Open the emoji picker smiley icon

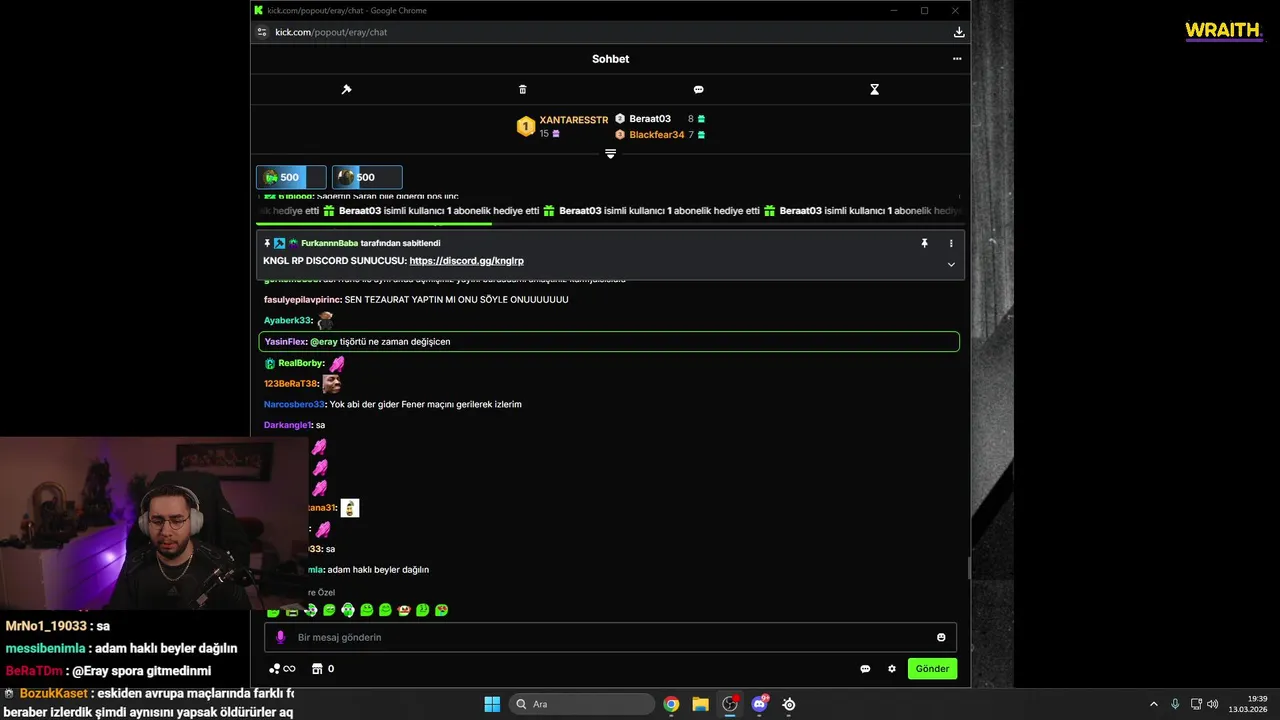tap(941, 637)
